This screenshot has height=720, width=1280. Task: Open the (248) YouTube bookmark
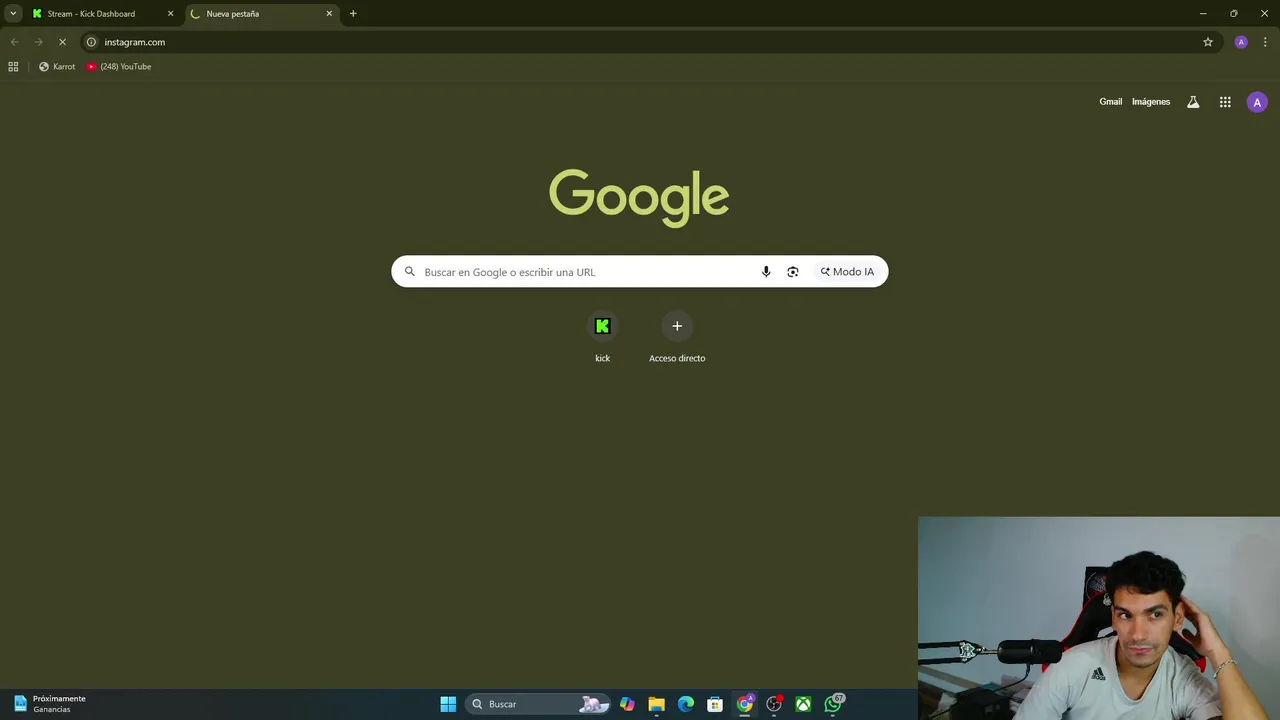(119, 67)
